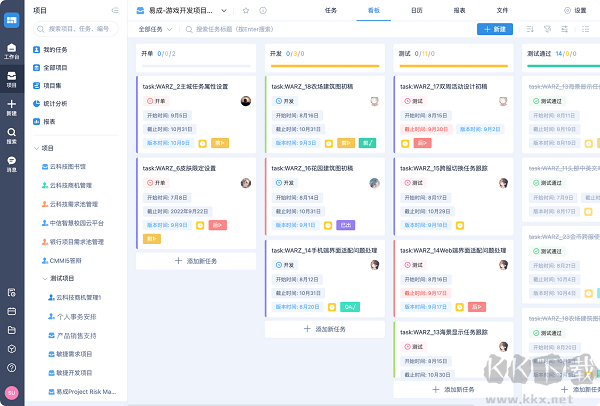Click the 测试通过 column green progress bar

click(x=563, y=66)
